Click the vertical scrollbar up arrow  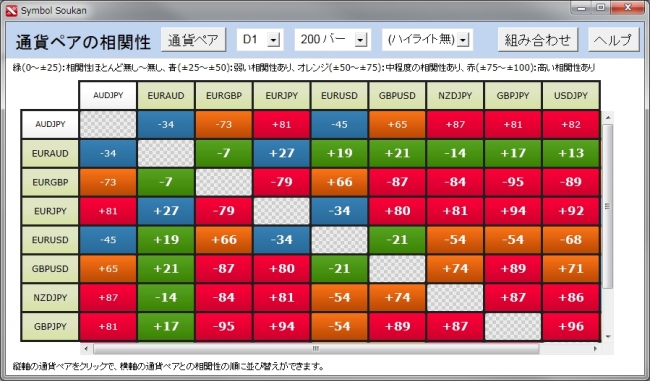coord(608,118)
